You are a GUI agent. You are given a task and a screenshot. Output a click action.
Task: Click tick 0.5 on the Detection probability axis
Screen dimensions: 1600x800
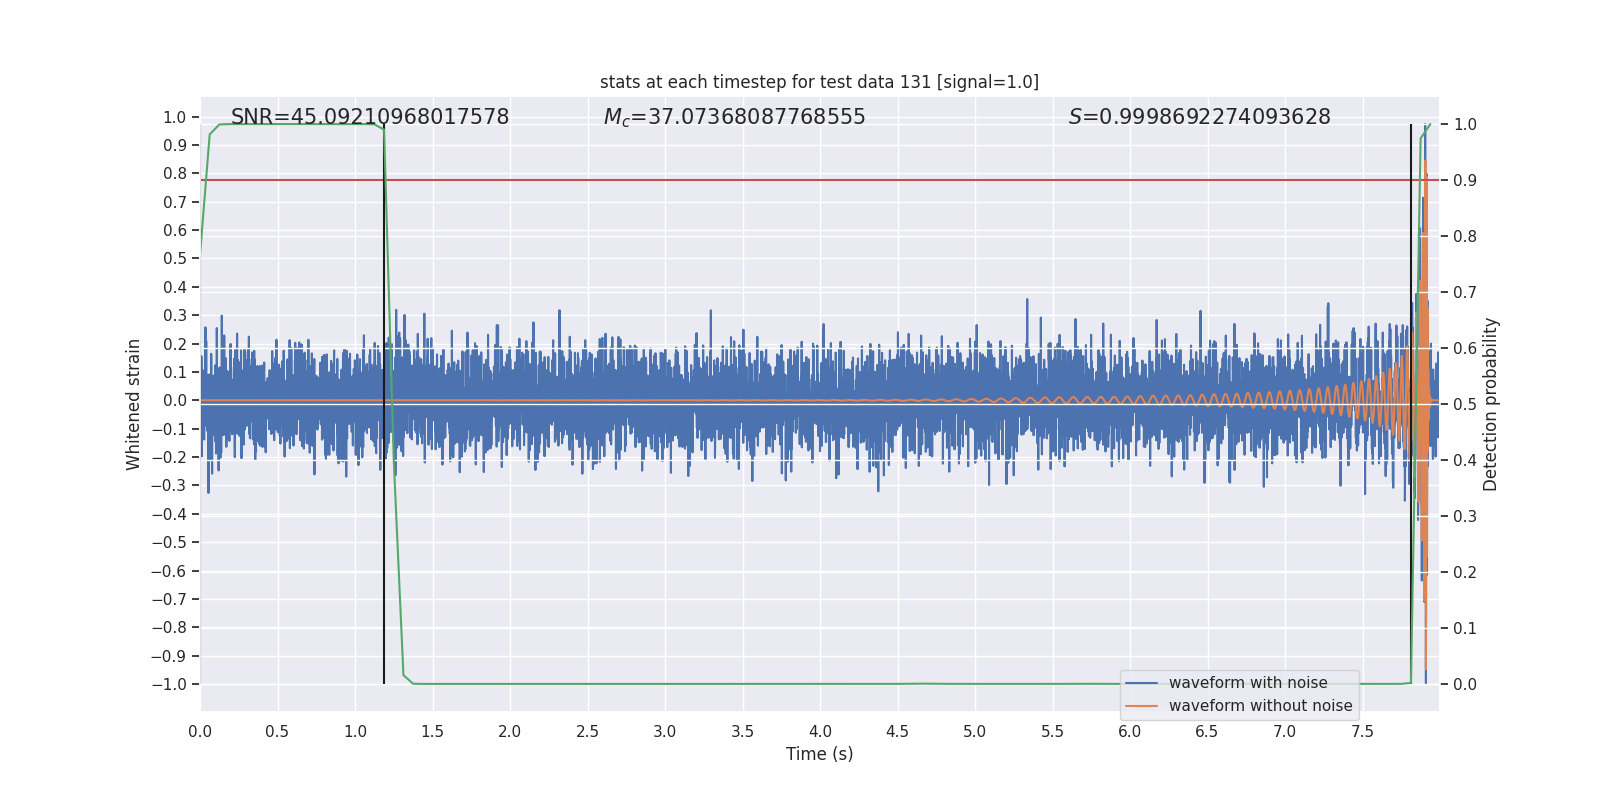1465,404
